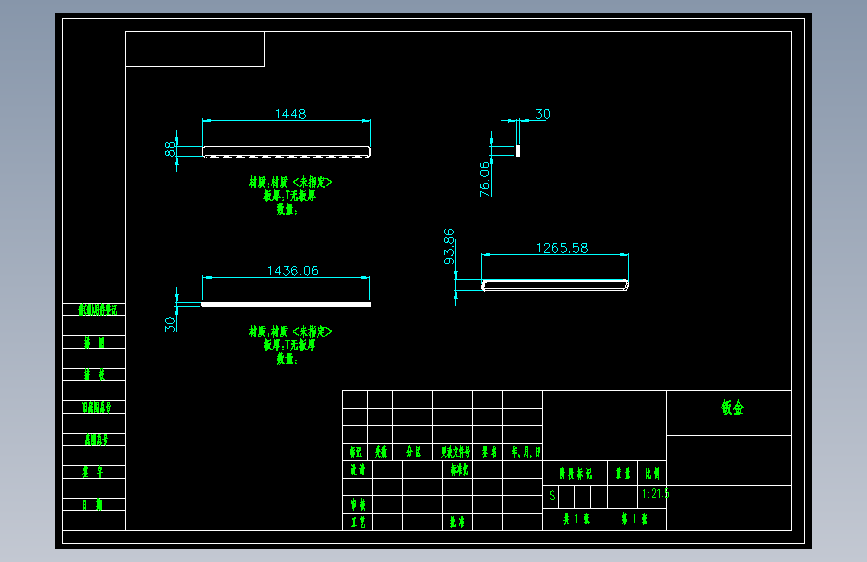Select the 1448 dimension value
This screenshot has height=562, width=867.
click(x=290, y=113)
